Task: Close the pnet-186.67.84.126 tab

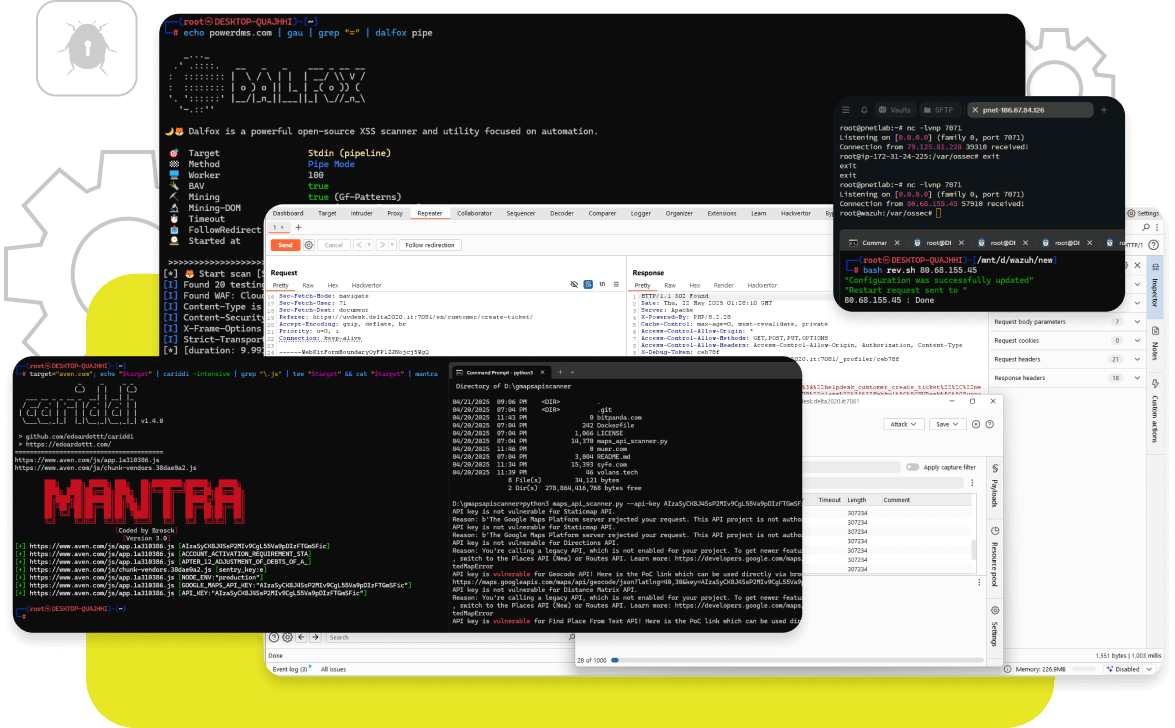Action: (975, 110)
